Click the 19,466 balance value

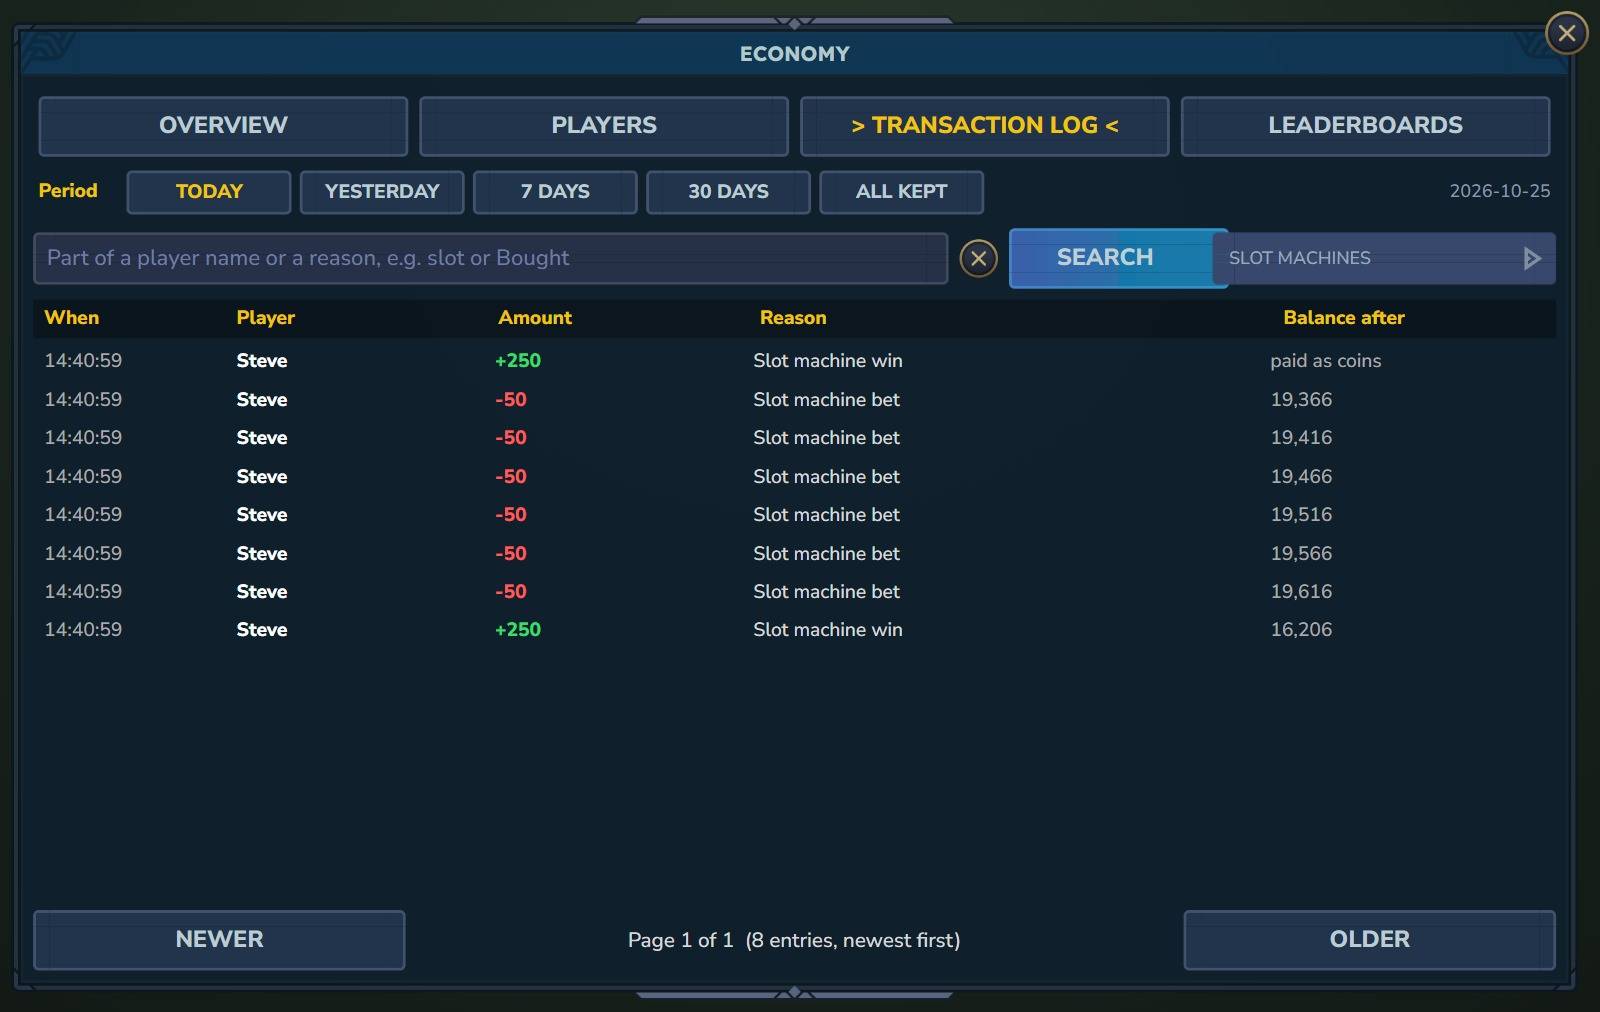tap(1301, 477)
